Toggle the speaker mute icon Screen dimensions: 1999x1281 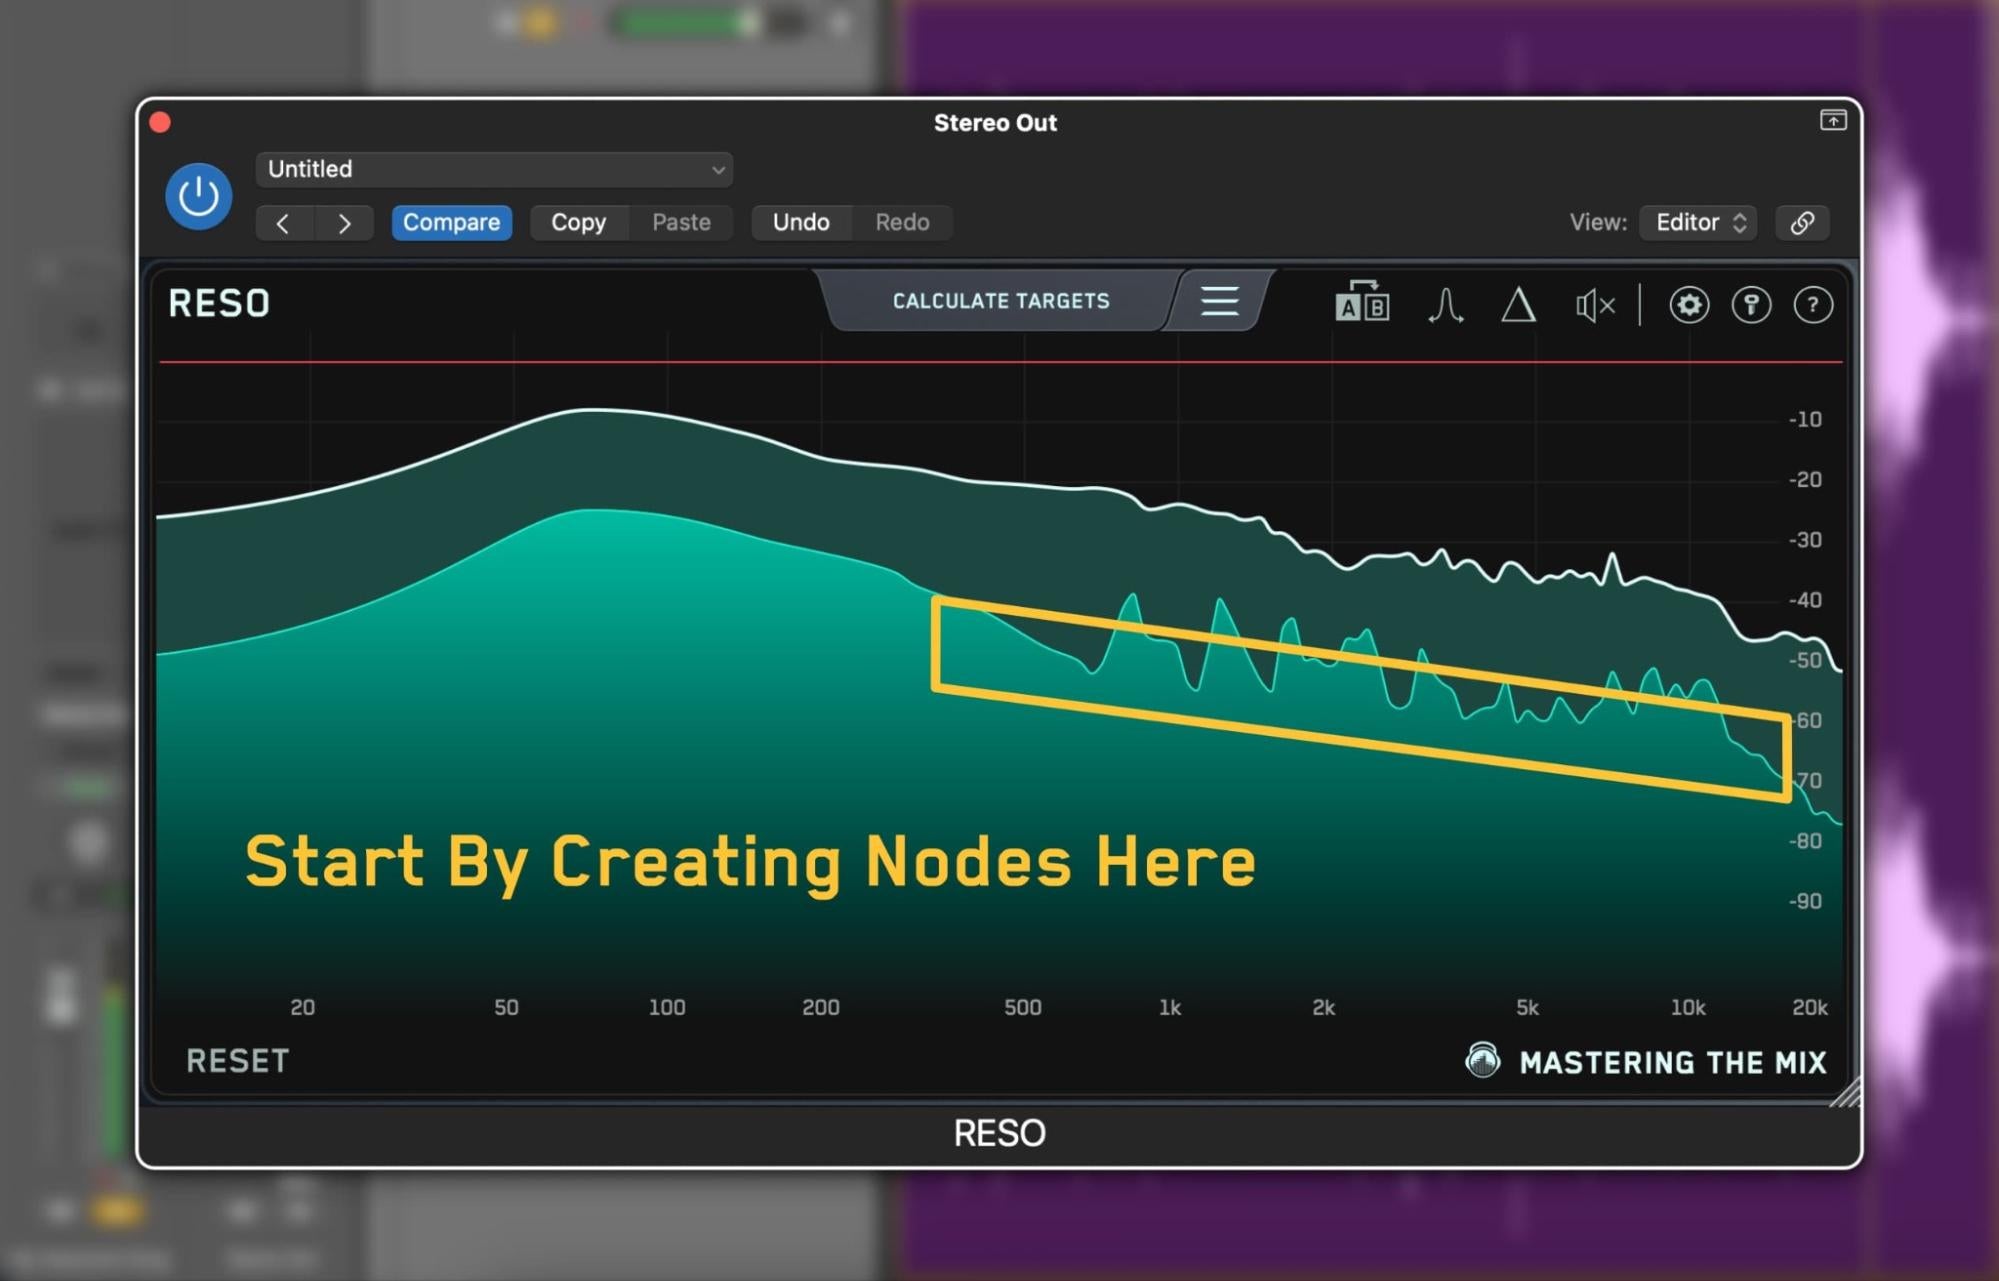(x=1595, y=305)
